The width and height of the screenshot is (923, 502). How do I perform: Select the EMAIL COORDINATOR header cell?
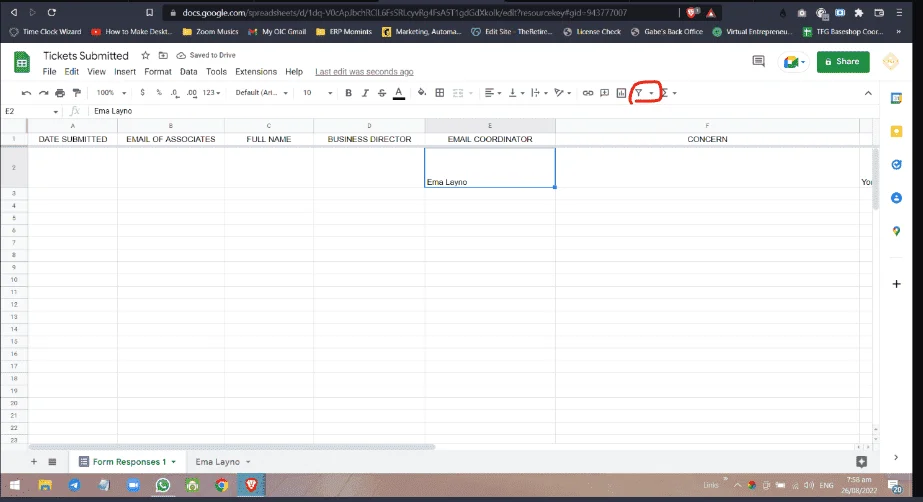(490, 139)
